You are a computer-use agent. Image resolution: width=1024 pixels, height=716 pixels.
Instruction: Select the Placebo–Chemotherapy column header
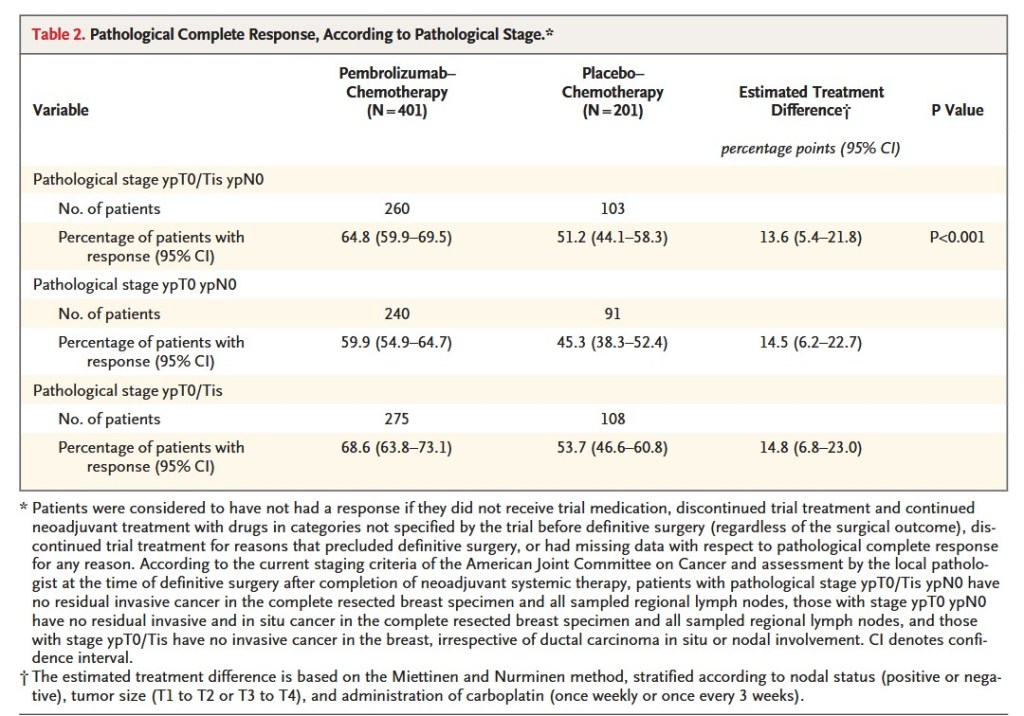pyautogui.click(x=612, y=92)
